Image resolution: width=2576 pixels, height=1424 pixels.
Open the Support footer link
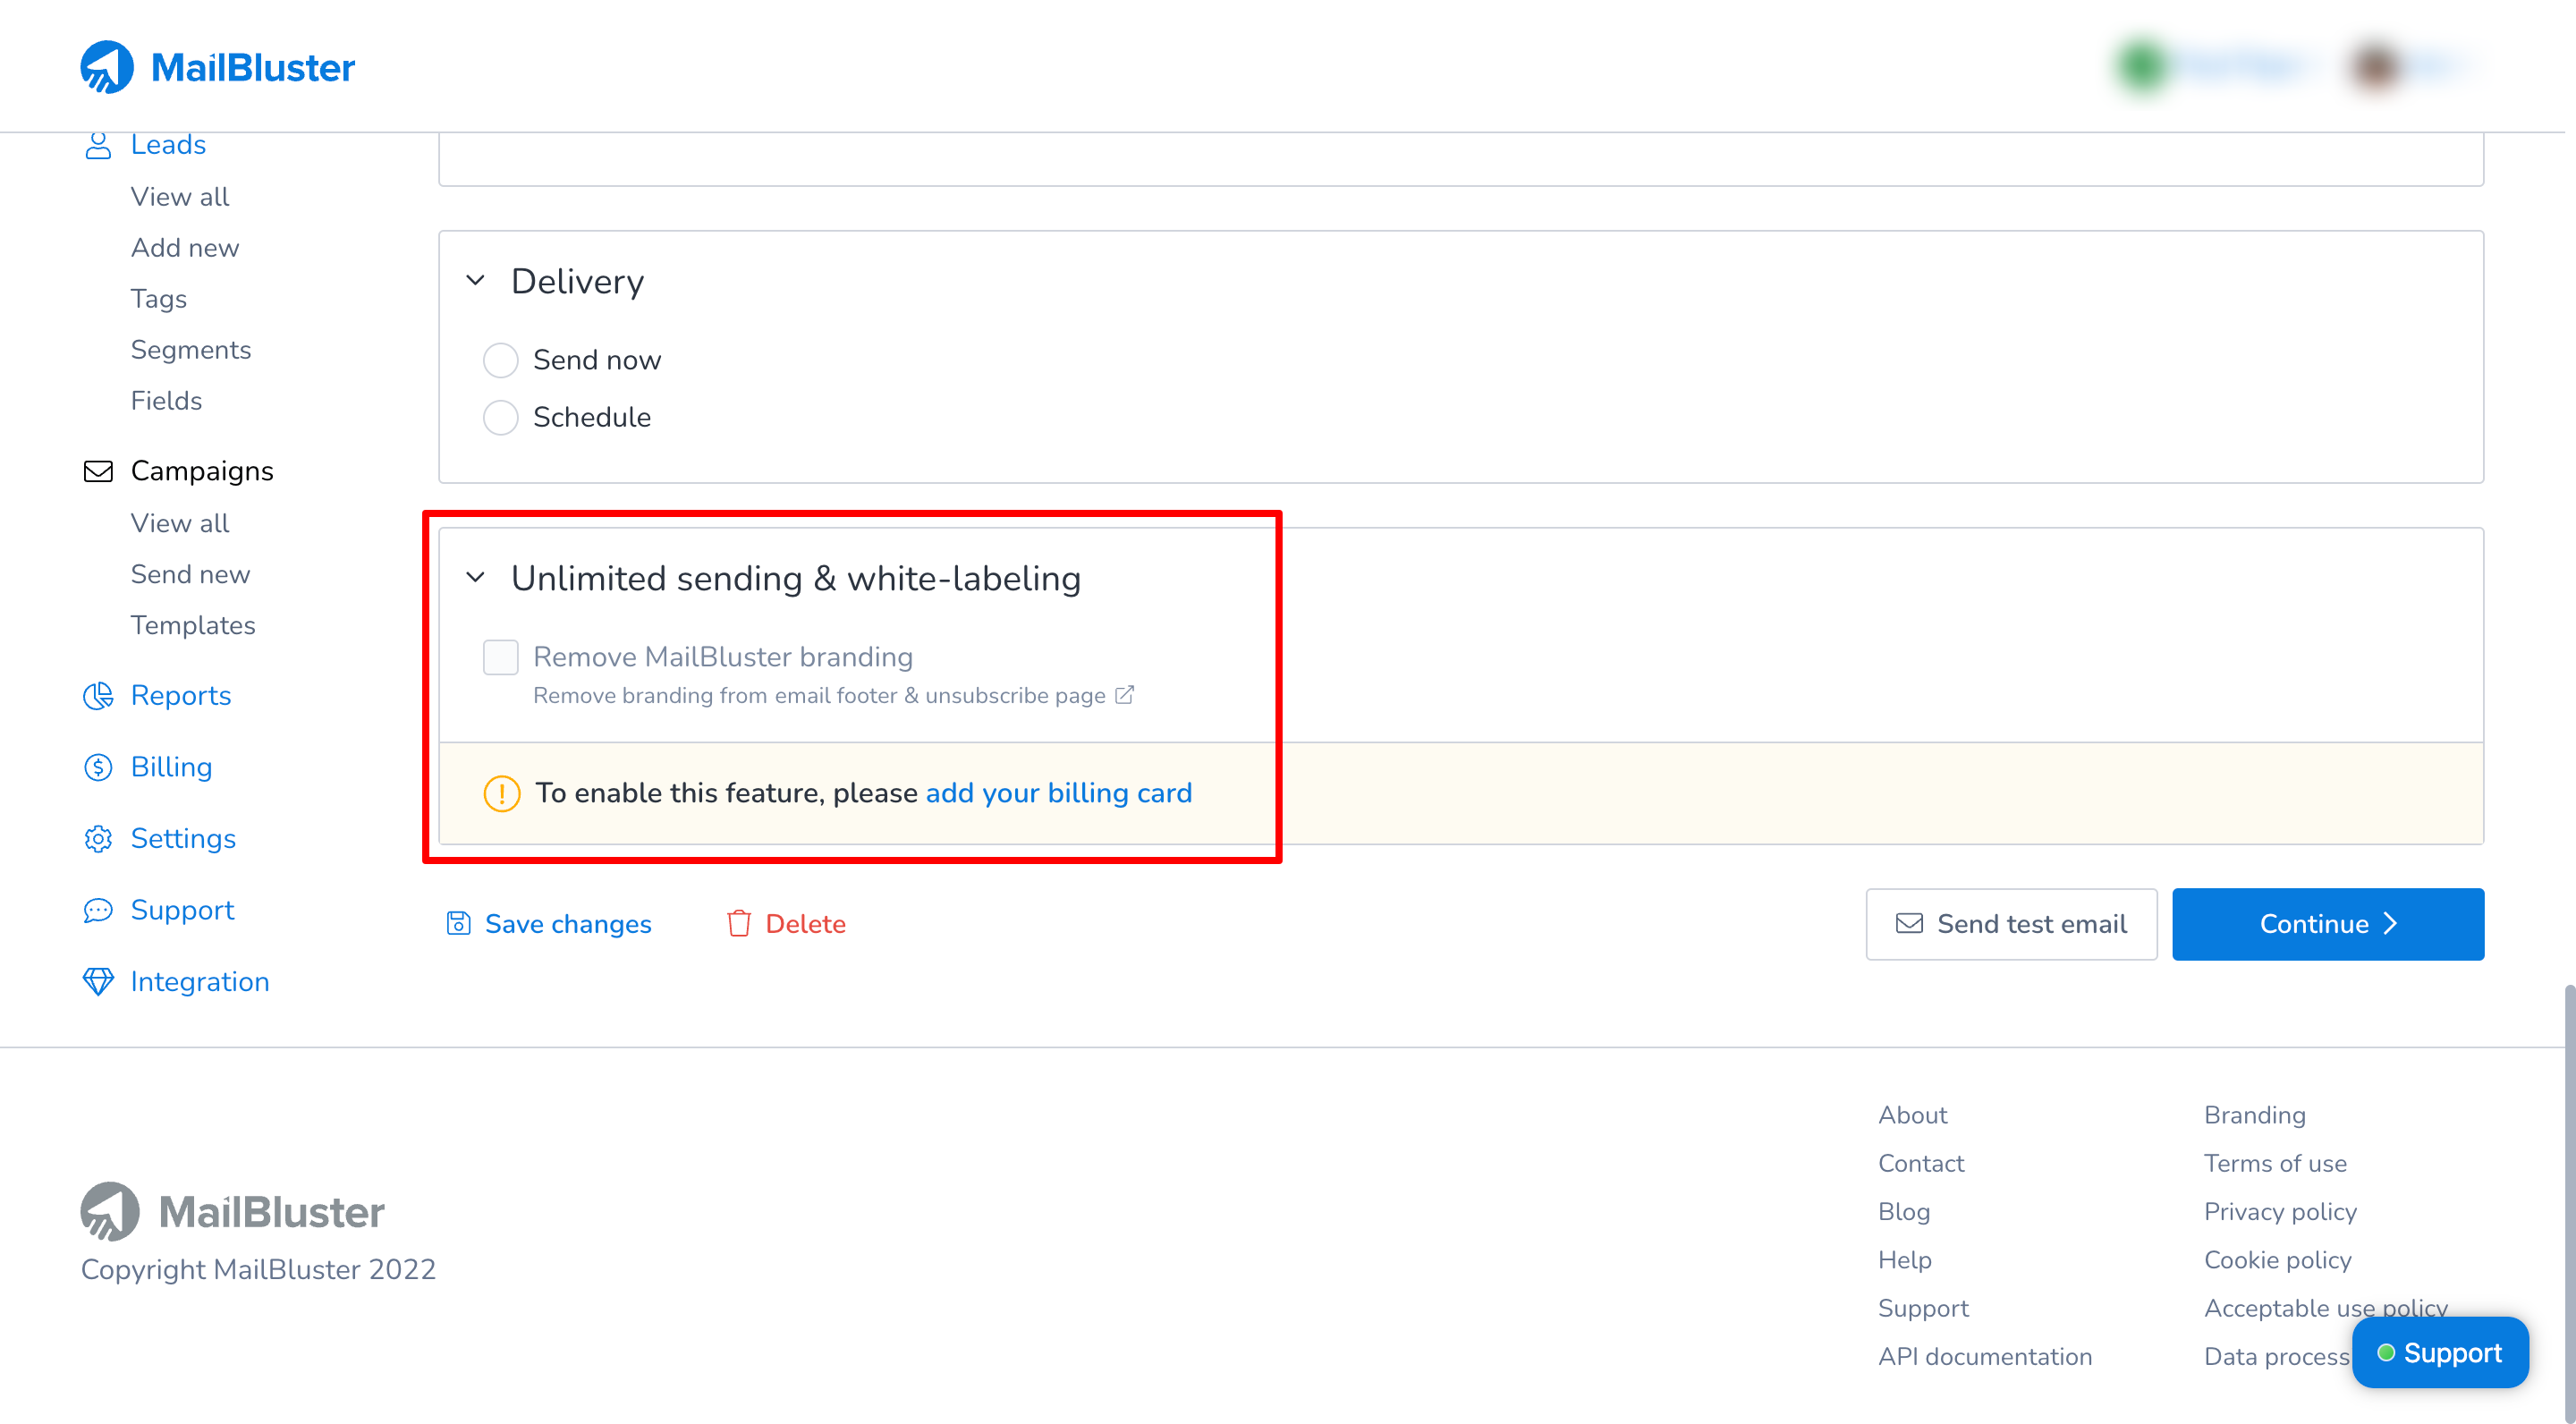click(x=1923, y=1308)
